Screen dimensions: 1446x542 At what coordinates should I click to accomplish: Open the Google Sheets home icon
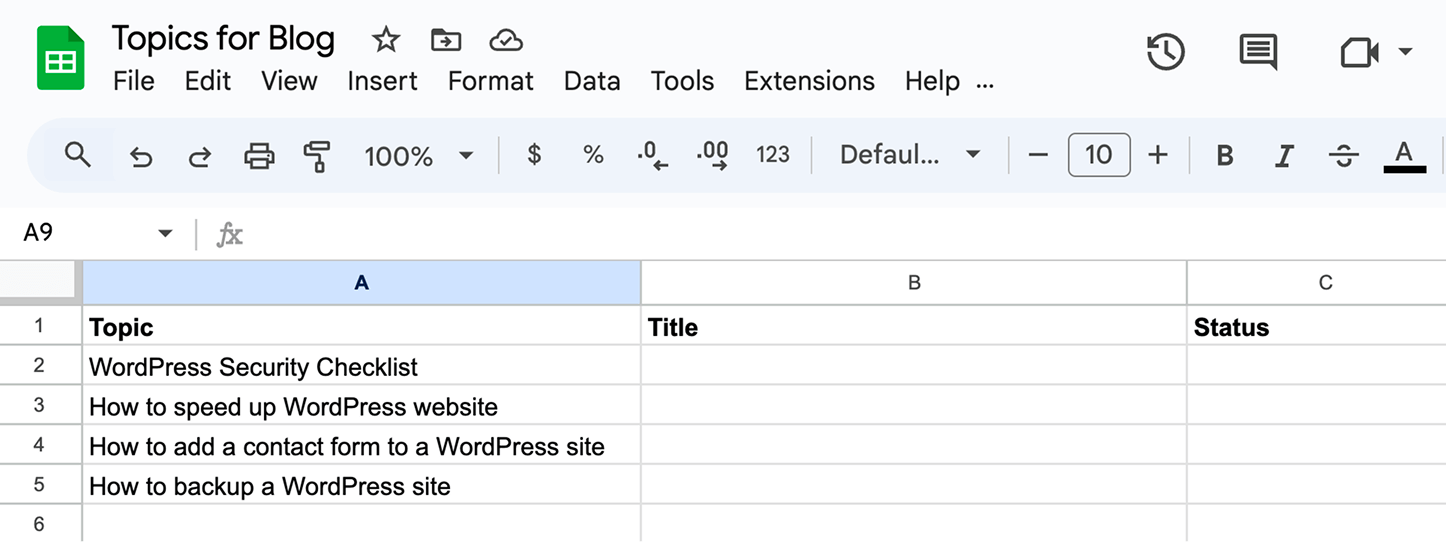pos(60,59)
